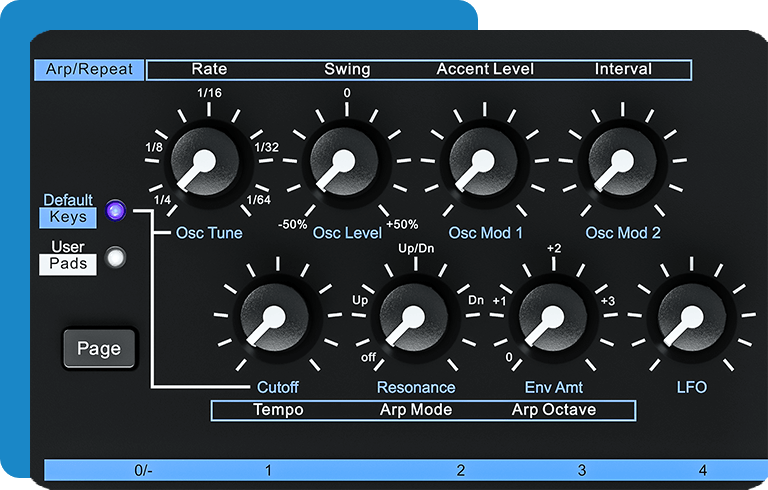This screenshot has height=490, width=768.
Task: Click the +2 octave marking
Action: [554, 248]
